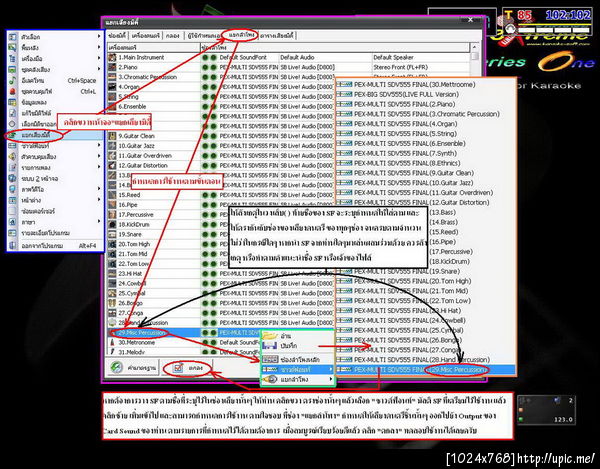Click the 11.Guitar Overdriven row icon
Viewport: 600px width, 469px height.
pyautogui.click(x=112, y=156)
